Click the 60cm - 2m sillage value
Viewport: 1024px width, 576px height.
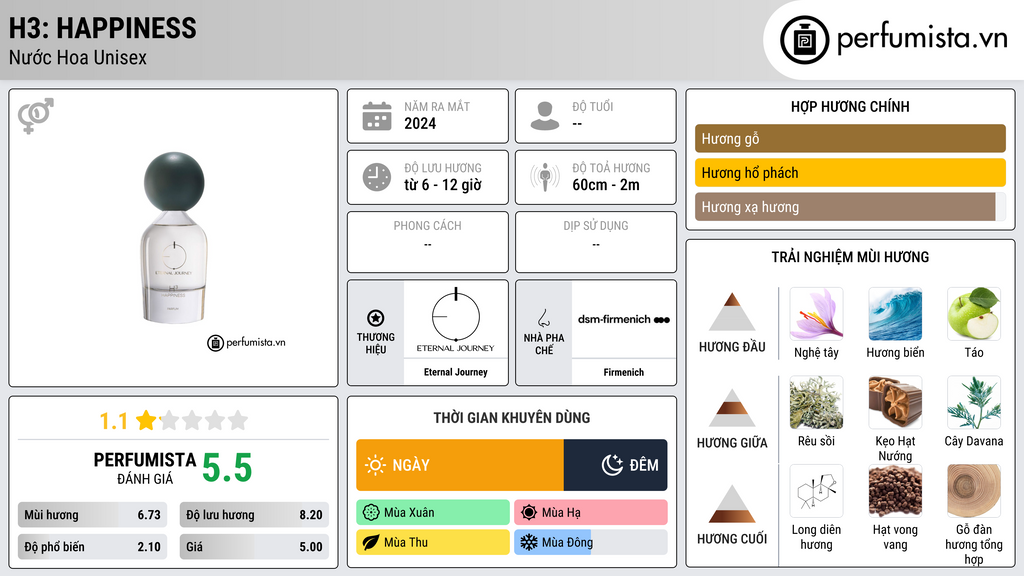pos(606,185)
